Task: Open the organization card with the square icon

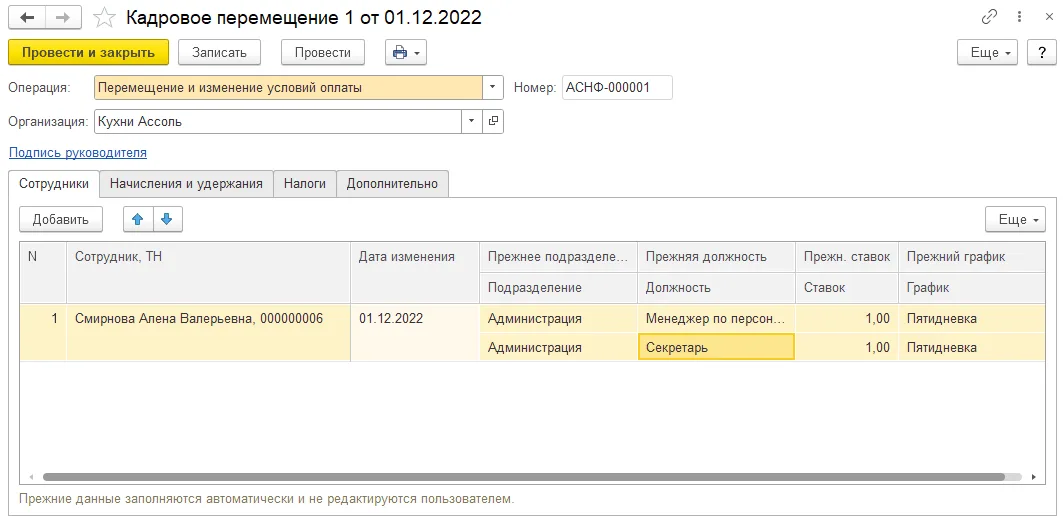Action: click(494, 121)
